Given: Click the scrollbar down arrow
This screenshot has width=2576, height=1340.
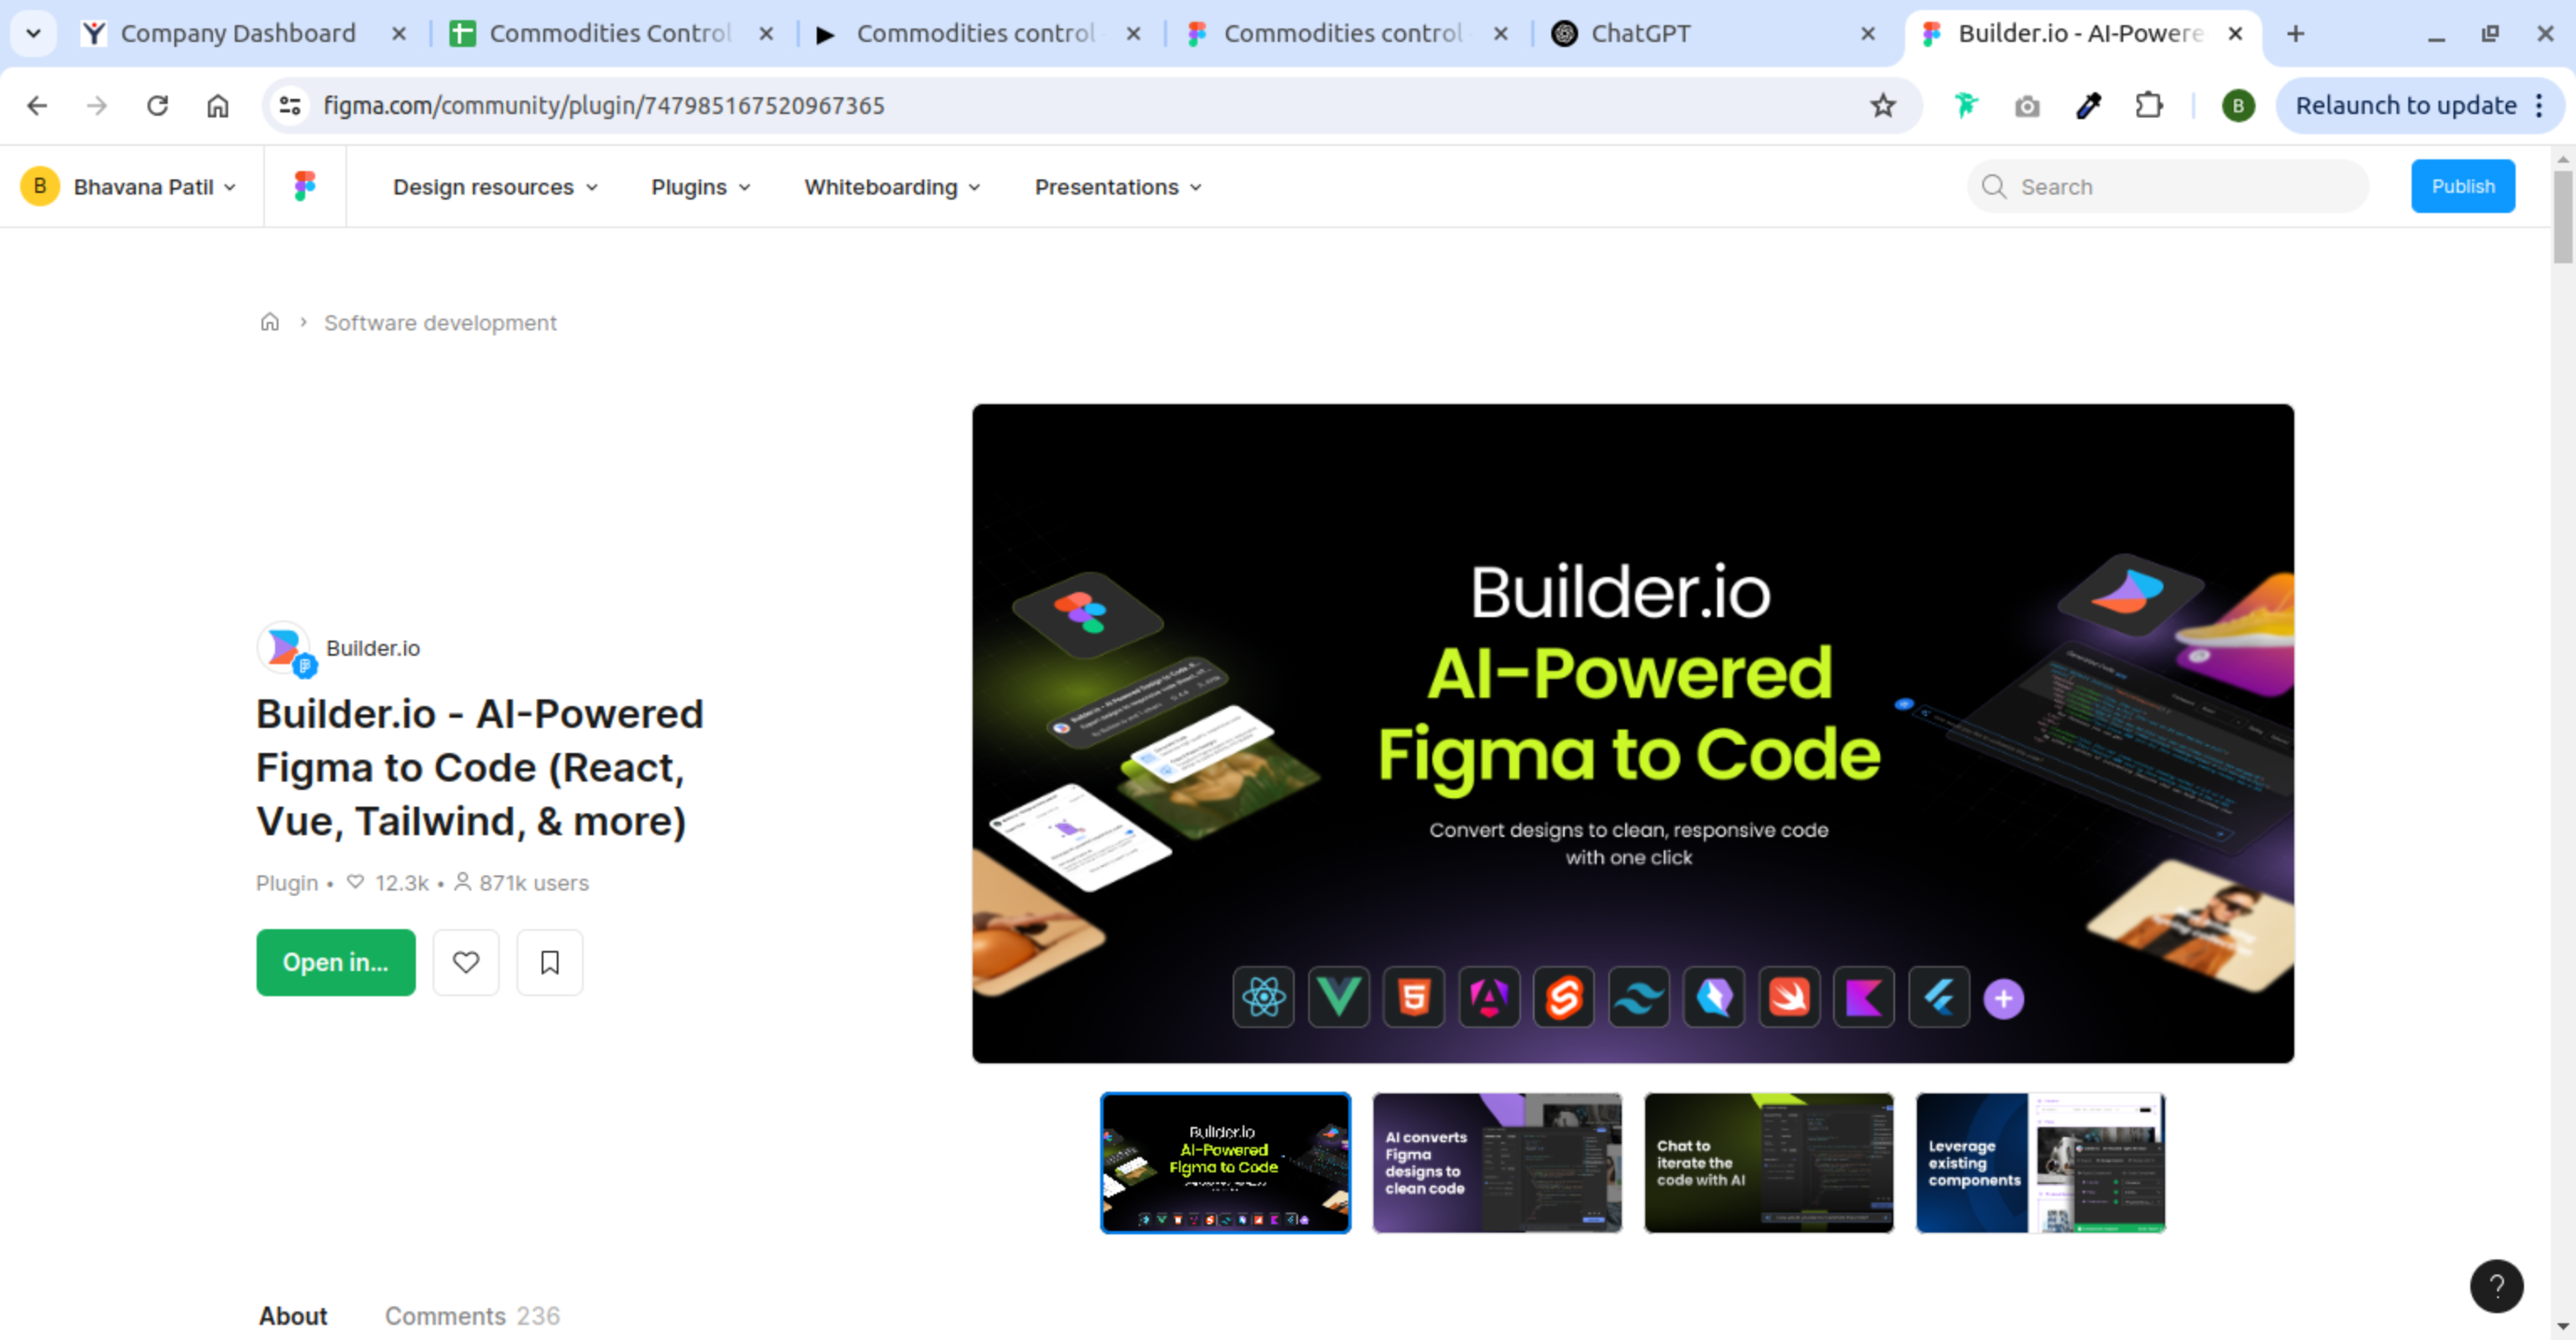Looking at the screenshot, I should click(x=2562, y=1327).
